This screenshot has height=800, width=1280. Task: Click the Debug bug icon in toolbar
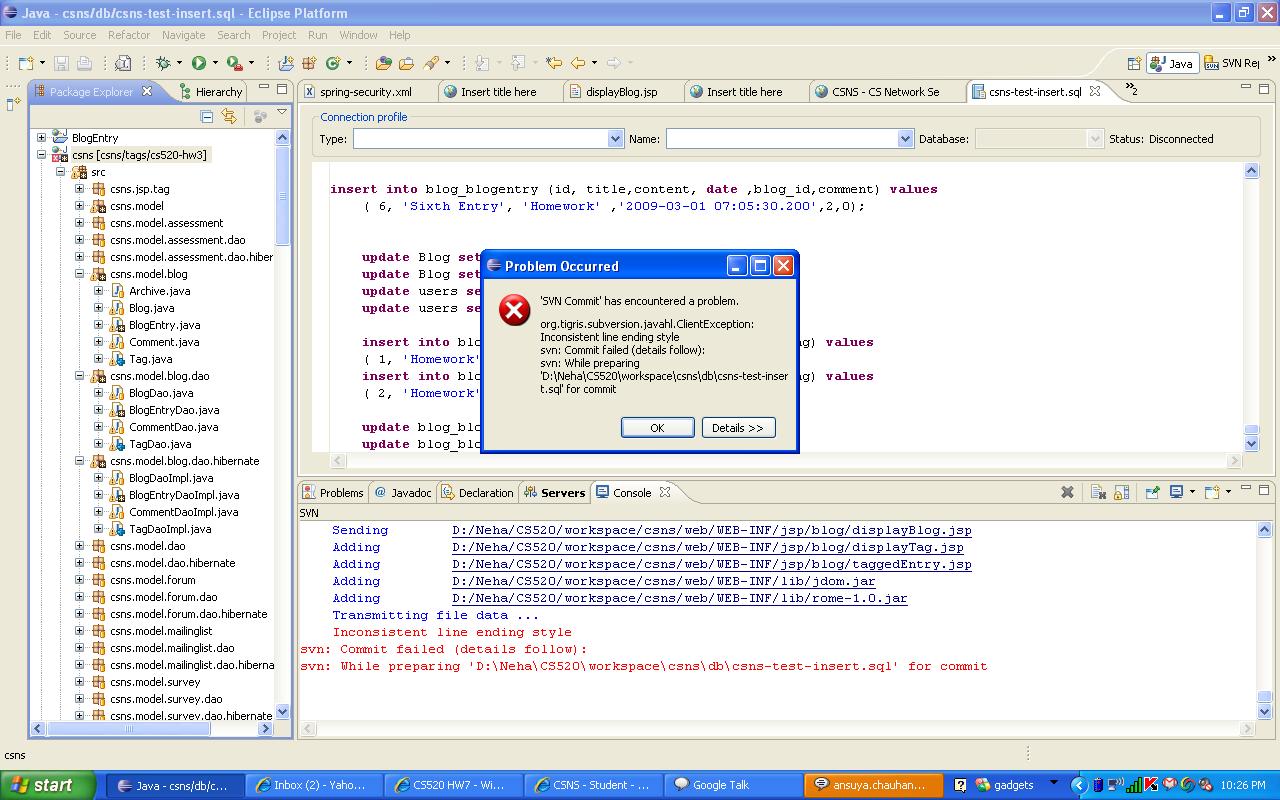(x=163, y=63)
